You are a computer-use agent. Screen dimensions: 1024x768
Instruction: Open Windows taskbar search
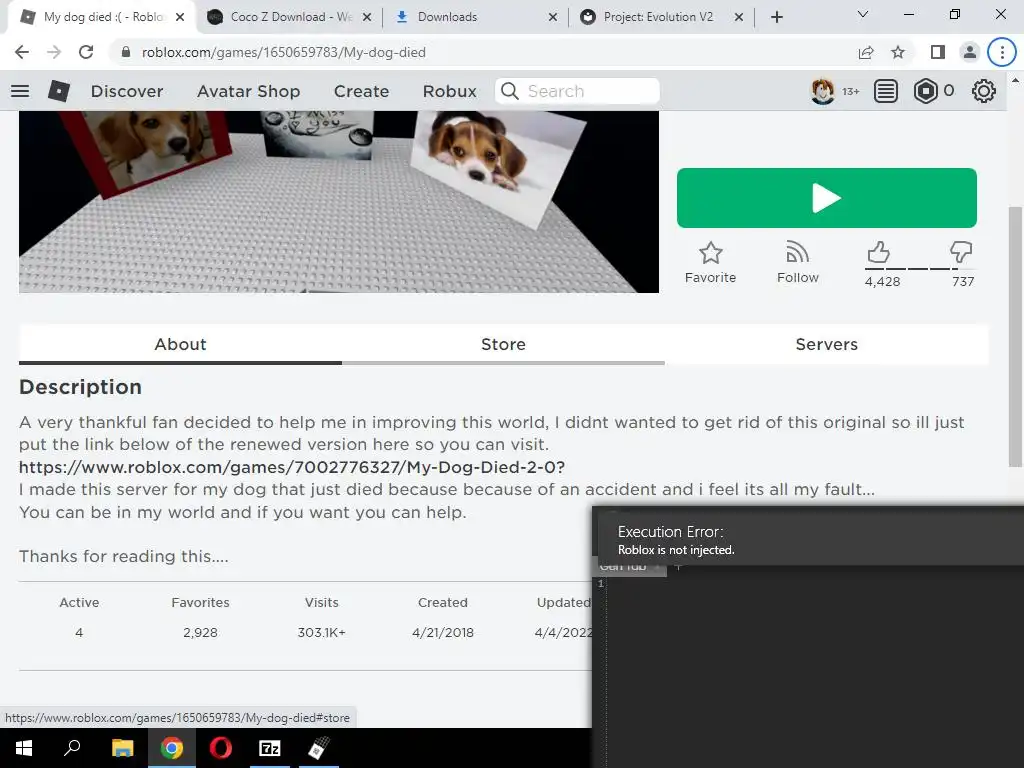[x=72, y=748]
